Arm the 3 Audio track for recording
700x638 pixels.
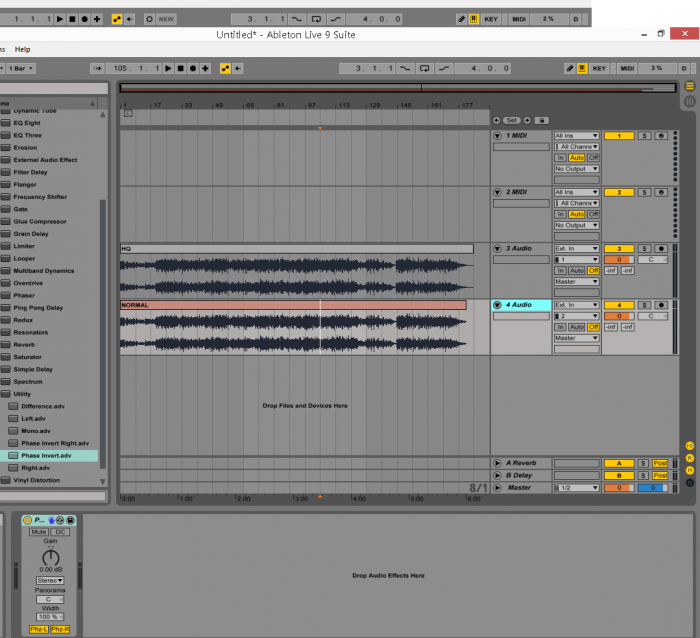[x=661, y=249]
